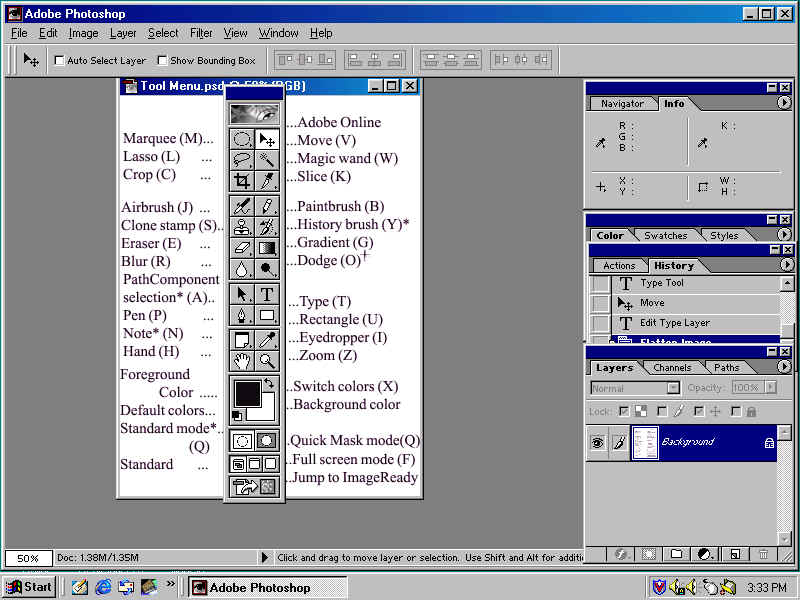Open the History palette flyout menu arrow
Viewport: 800px width, 600px height.
pos(786,264)
